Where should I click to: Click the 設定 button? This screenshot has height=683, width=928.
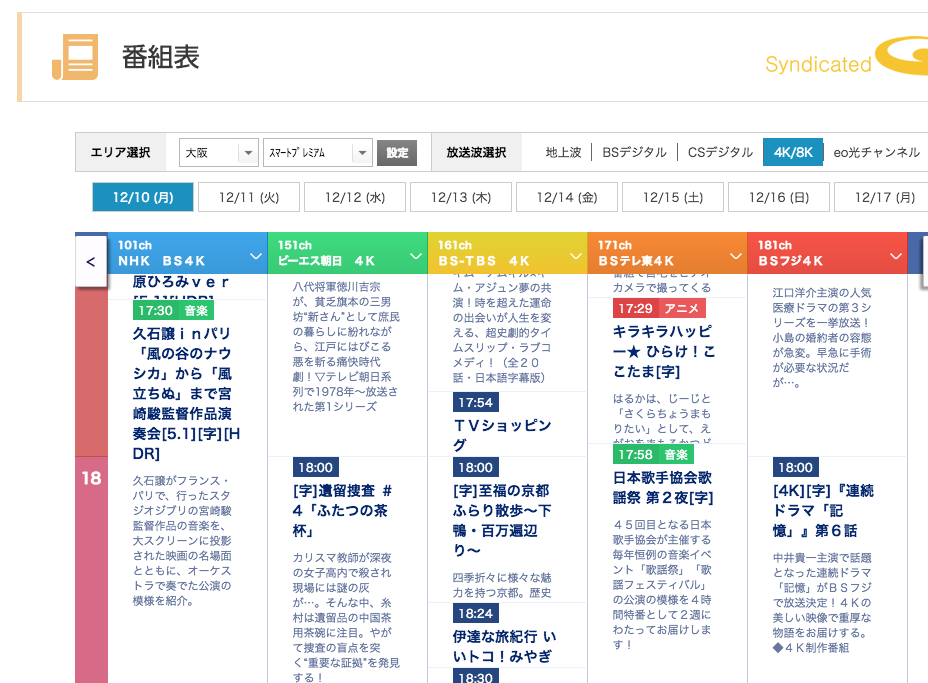tap(397, 153)
